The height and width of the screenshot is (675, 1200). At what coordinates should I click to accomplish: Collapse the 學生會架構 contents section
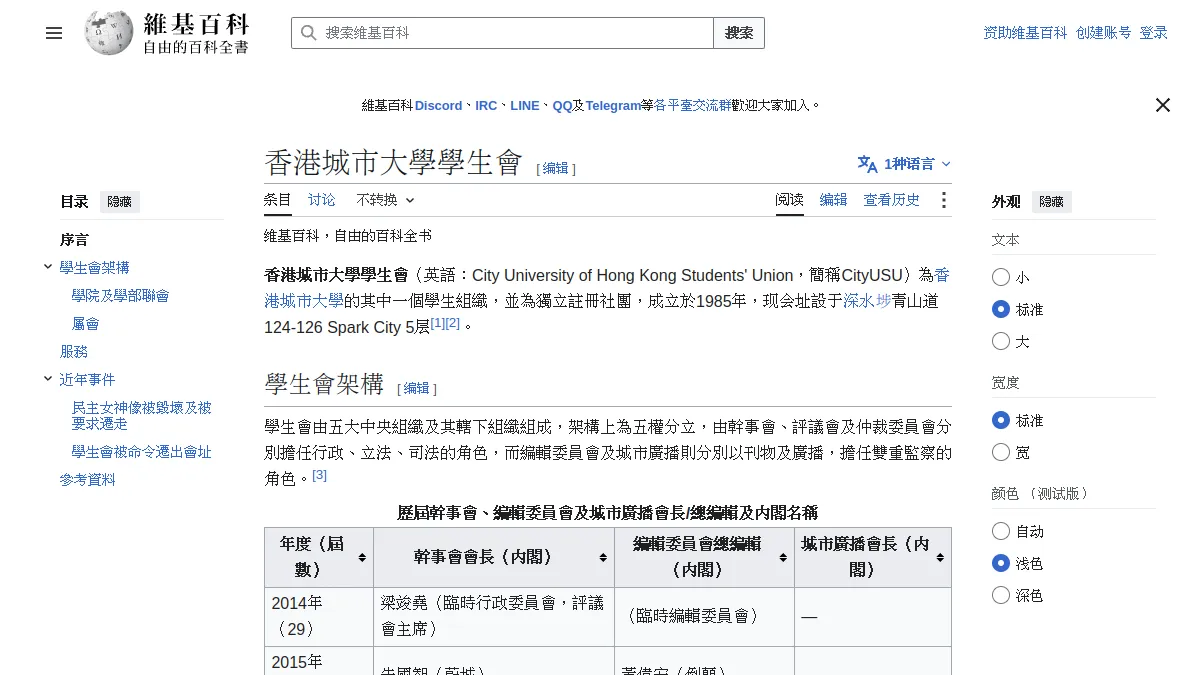tap(48, 267)
